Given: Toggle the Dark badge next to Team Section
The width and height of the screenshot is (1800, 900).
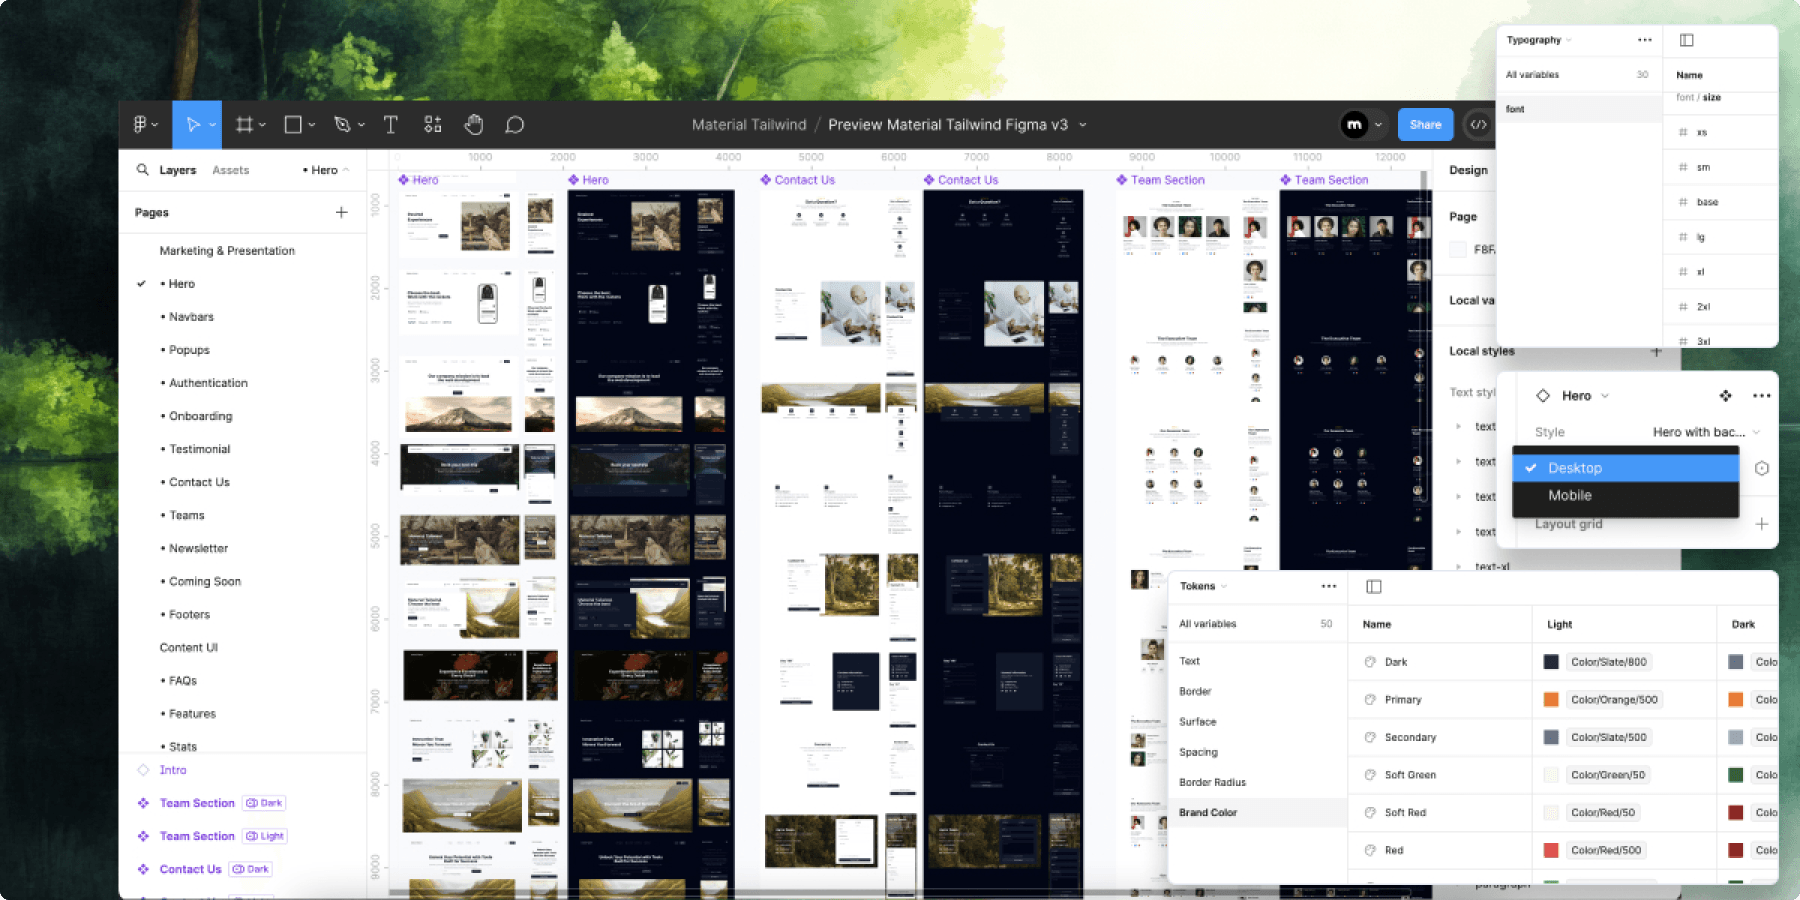Looking at the screenshot, I should click(263, 802).
